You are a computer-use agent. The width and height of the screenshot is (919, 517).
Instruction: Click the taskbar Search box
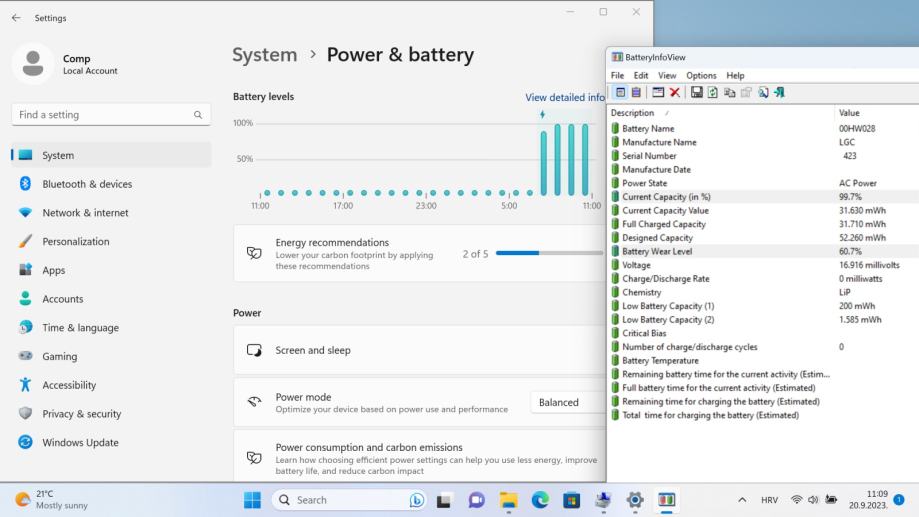click(x=349, y=500)
